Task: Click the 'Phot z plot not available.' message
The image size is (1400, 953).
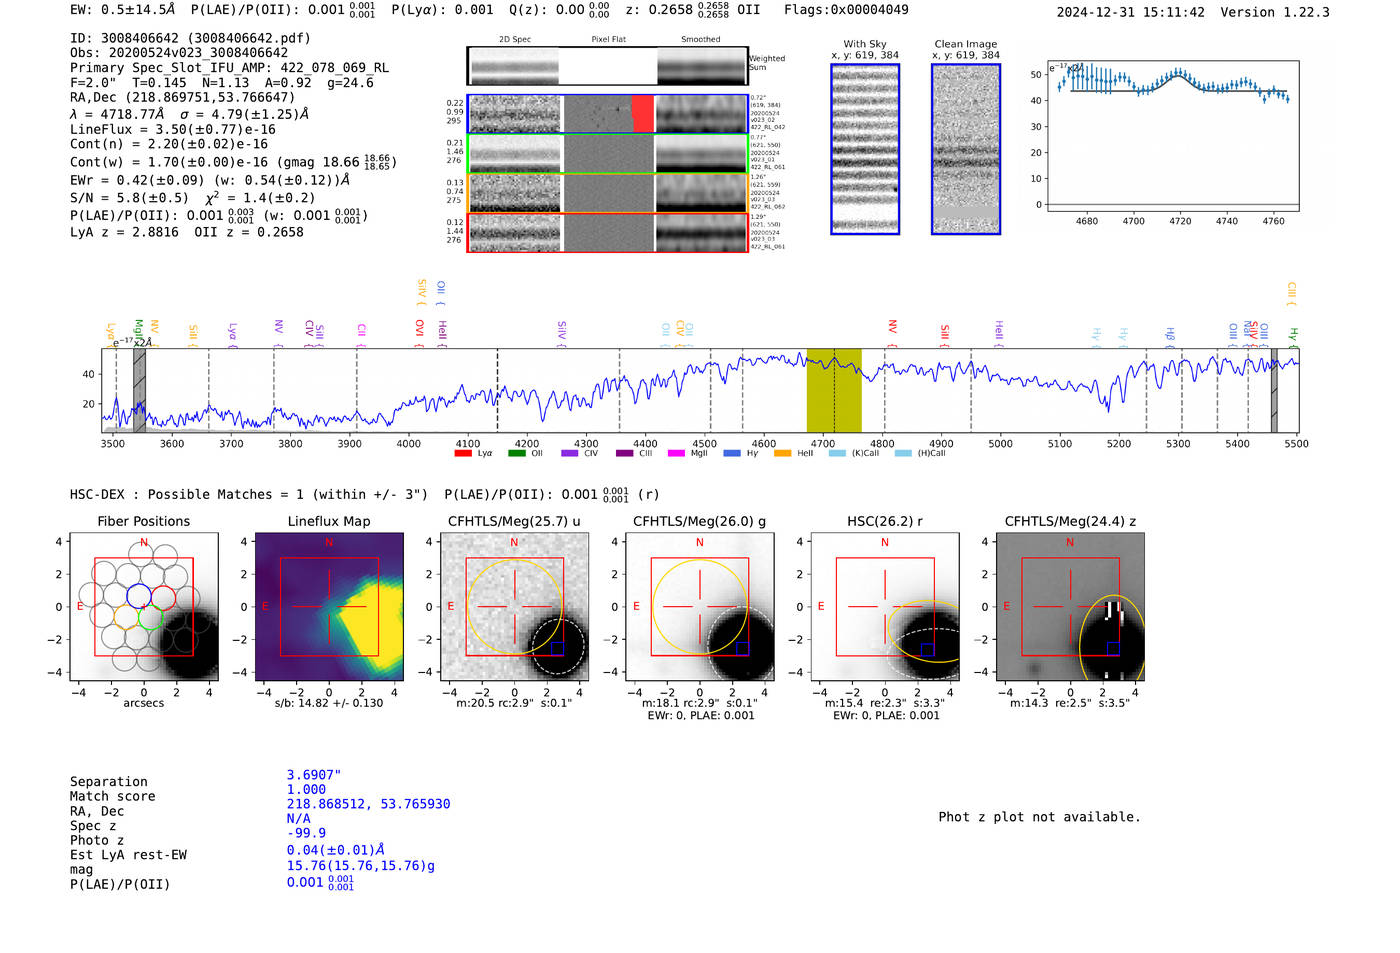Action: tap(1039, 817)
